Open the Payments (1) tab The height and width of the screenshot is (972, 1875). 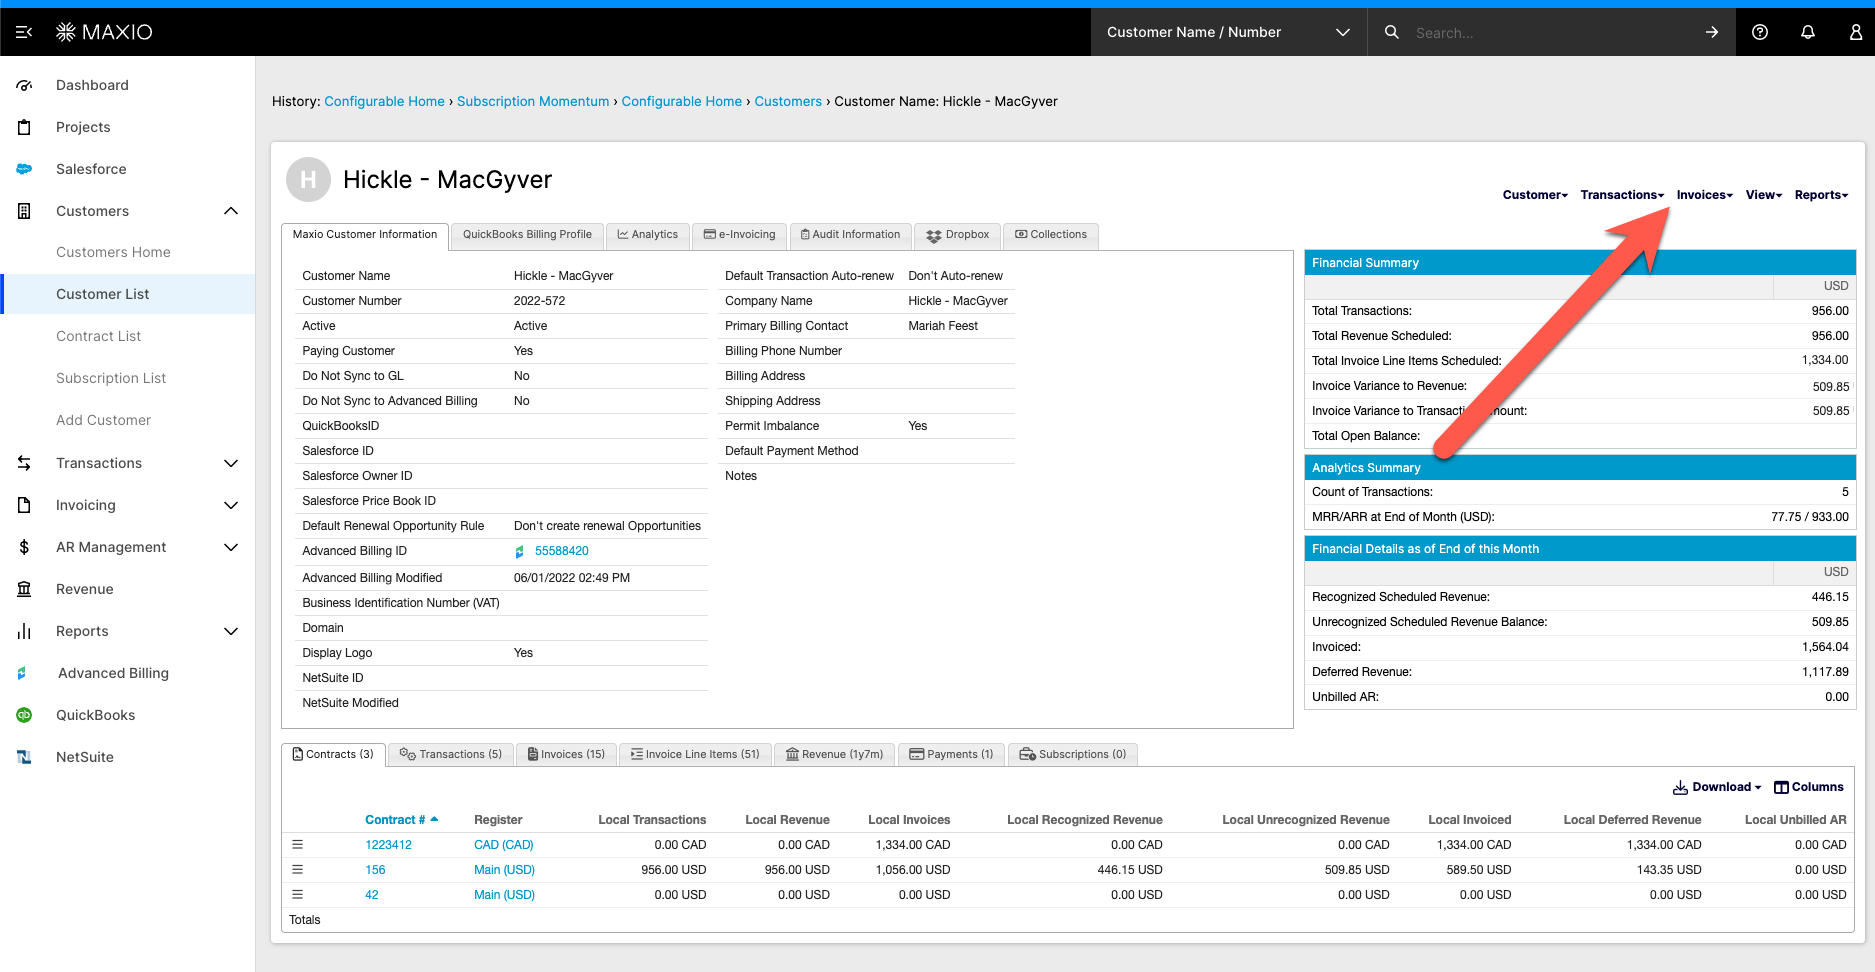951,754
